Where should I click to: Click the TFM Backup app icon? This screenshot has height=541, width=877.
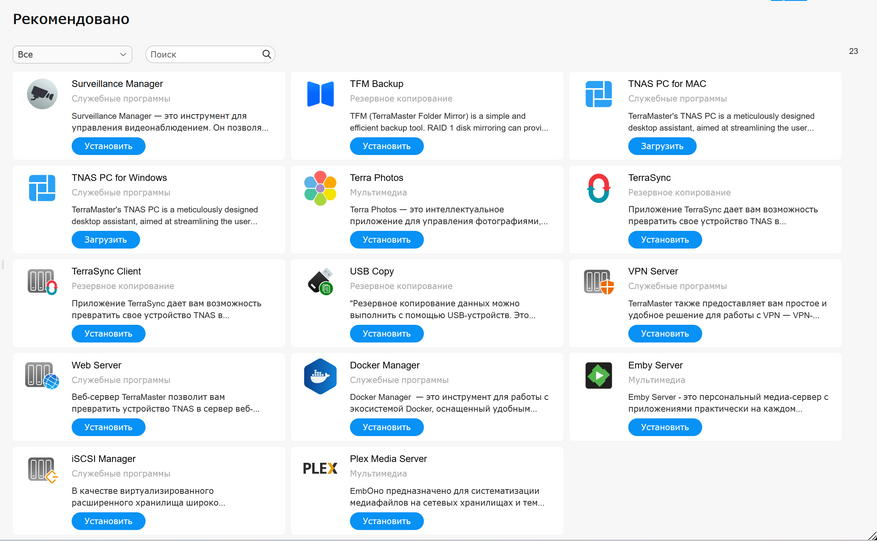point(320,94)
